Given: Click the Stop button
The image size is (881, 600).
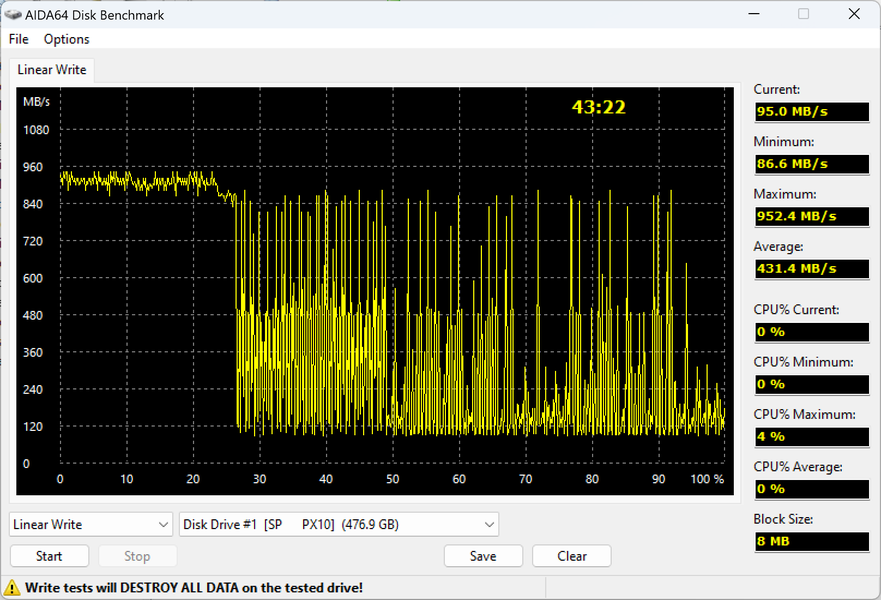Looking at the screenshot, I should pos(138,556).
